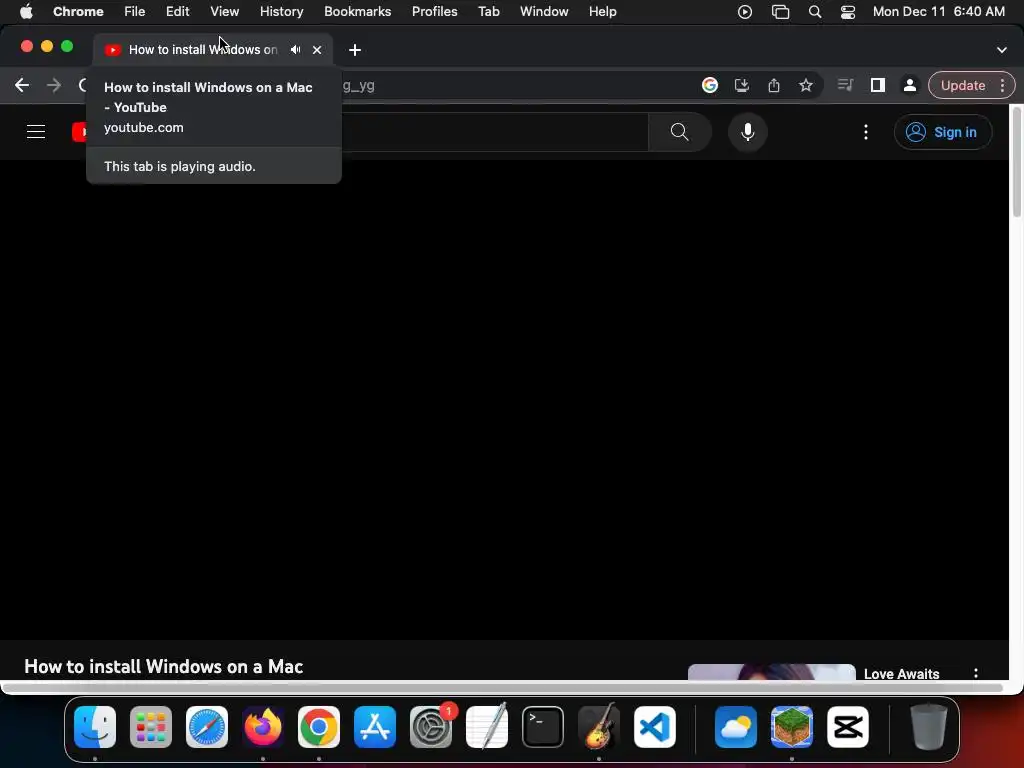Click the Now Playing menu bar icon
Image resolution: width=1024 pixels, height=768 pixels.
click(x=745, y=12)
